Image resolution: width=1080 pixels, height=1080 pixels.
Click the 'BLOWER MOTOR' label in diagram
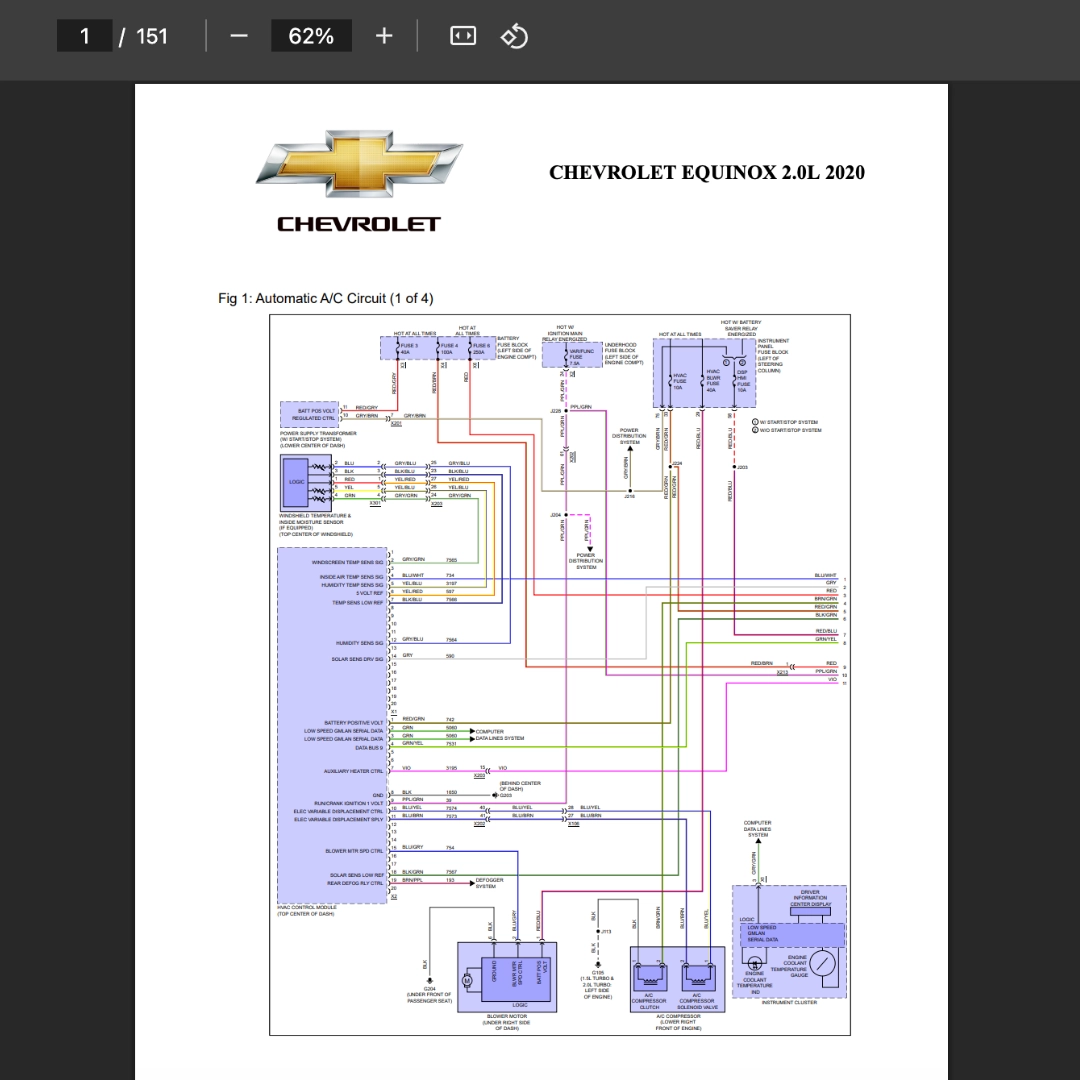tap(507, 1016)
